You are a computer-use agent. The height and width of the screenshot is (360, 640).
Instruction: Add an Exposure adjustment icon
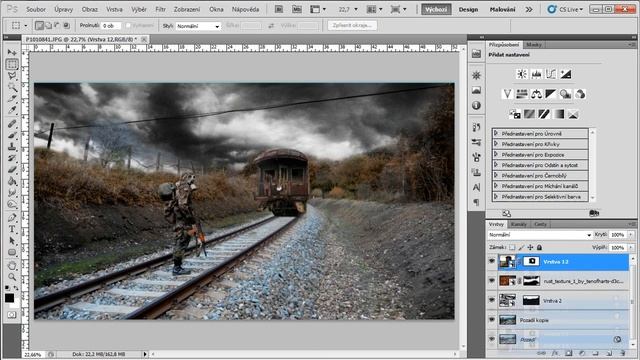tap(565, 74)
